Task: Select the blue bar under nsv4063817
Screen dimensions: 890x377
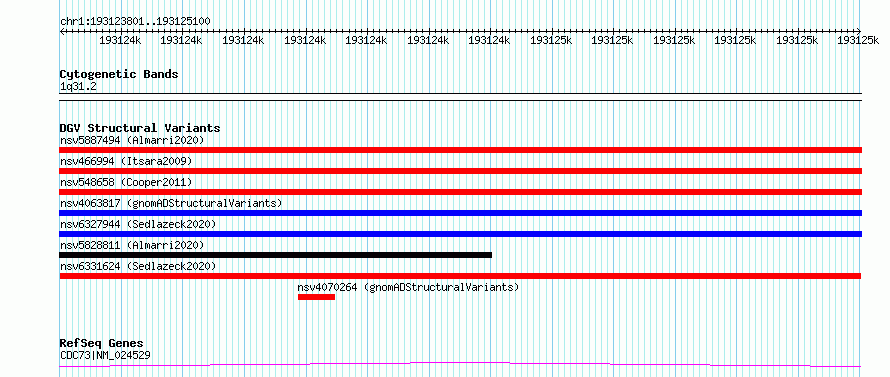Action: point(461,213)
